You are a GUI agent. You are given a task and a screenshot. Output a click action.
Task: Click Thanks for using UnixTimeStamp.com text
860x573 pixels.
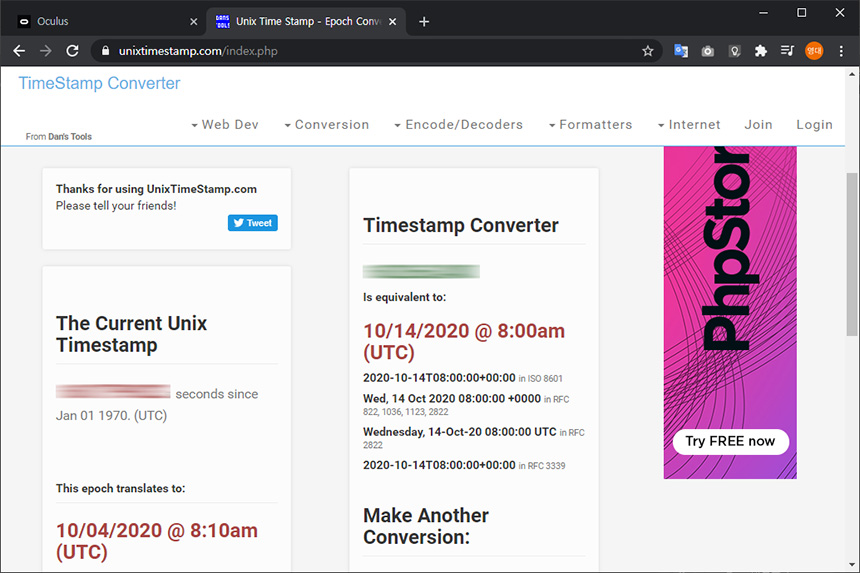[156, 189]
